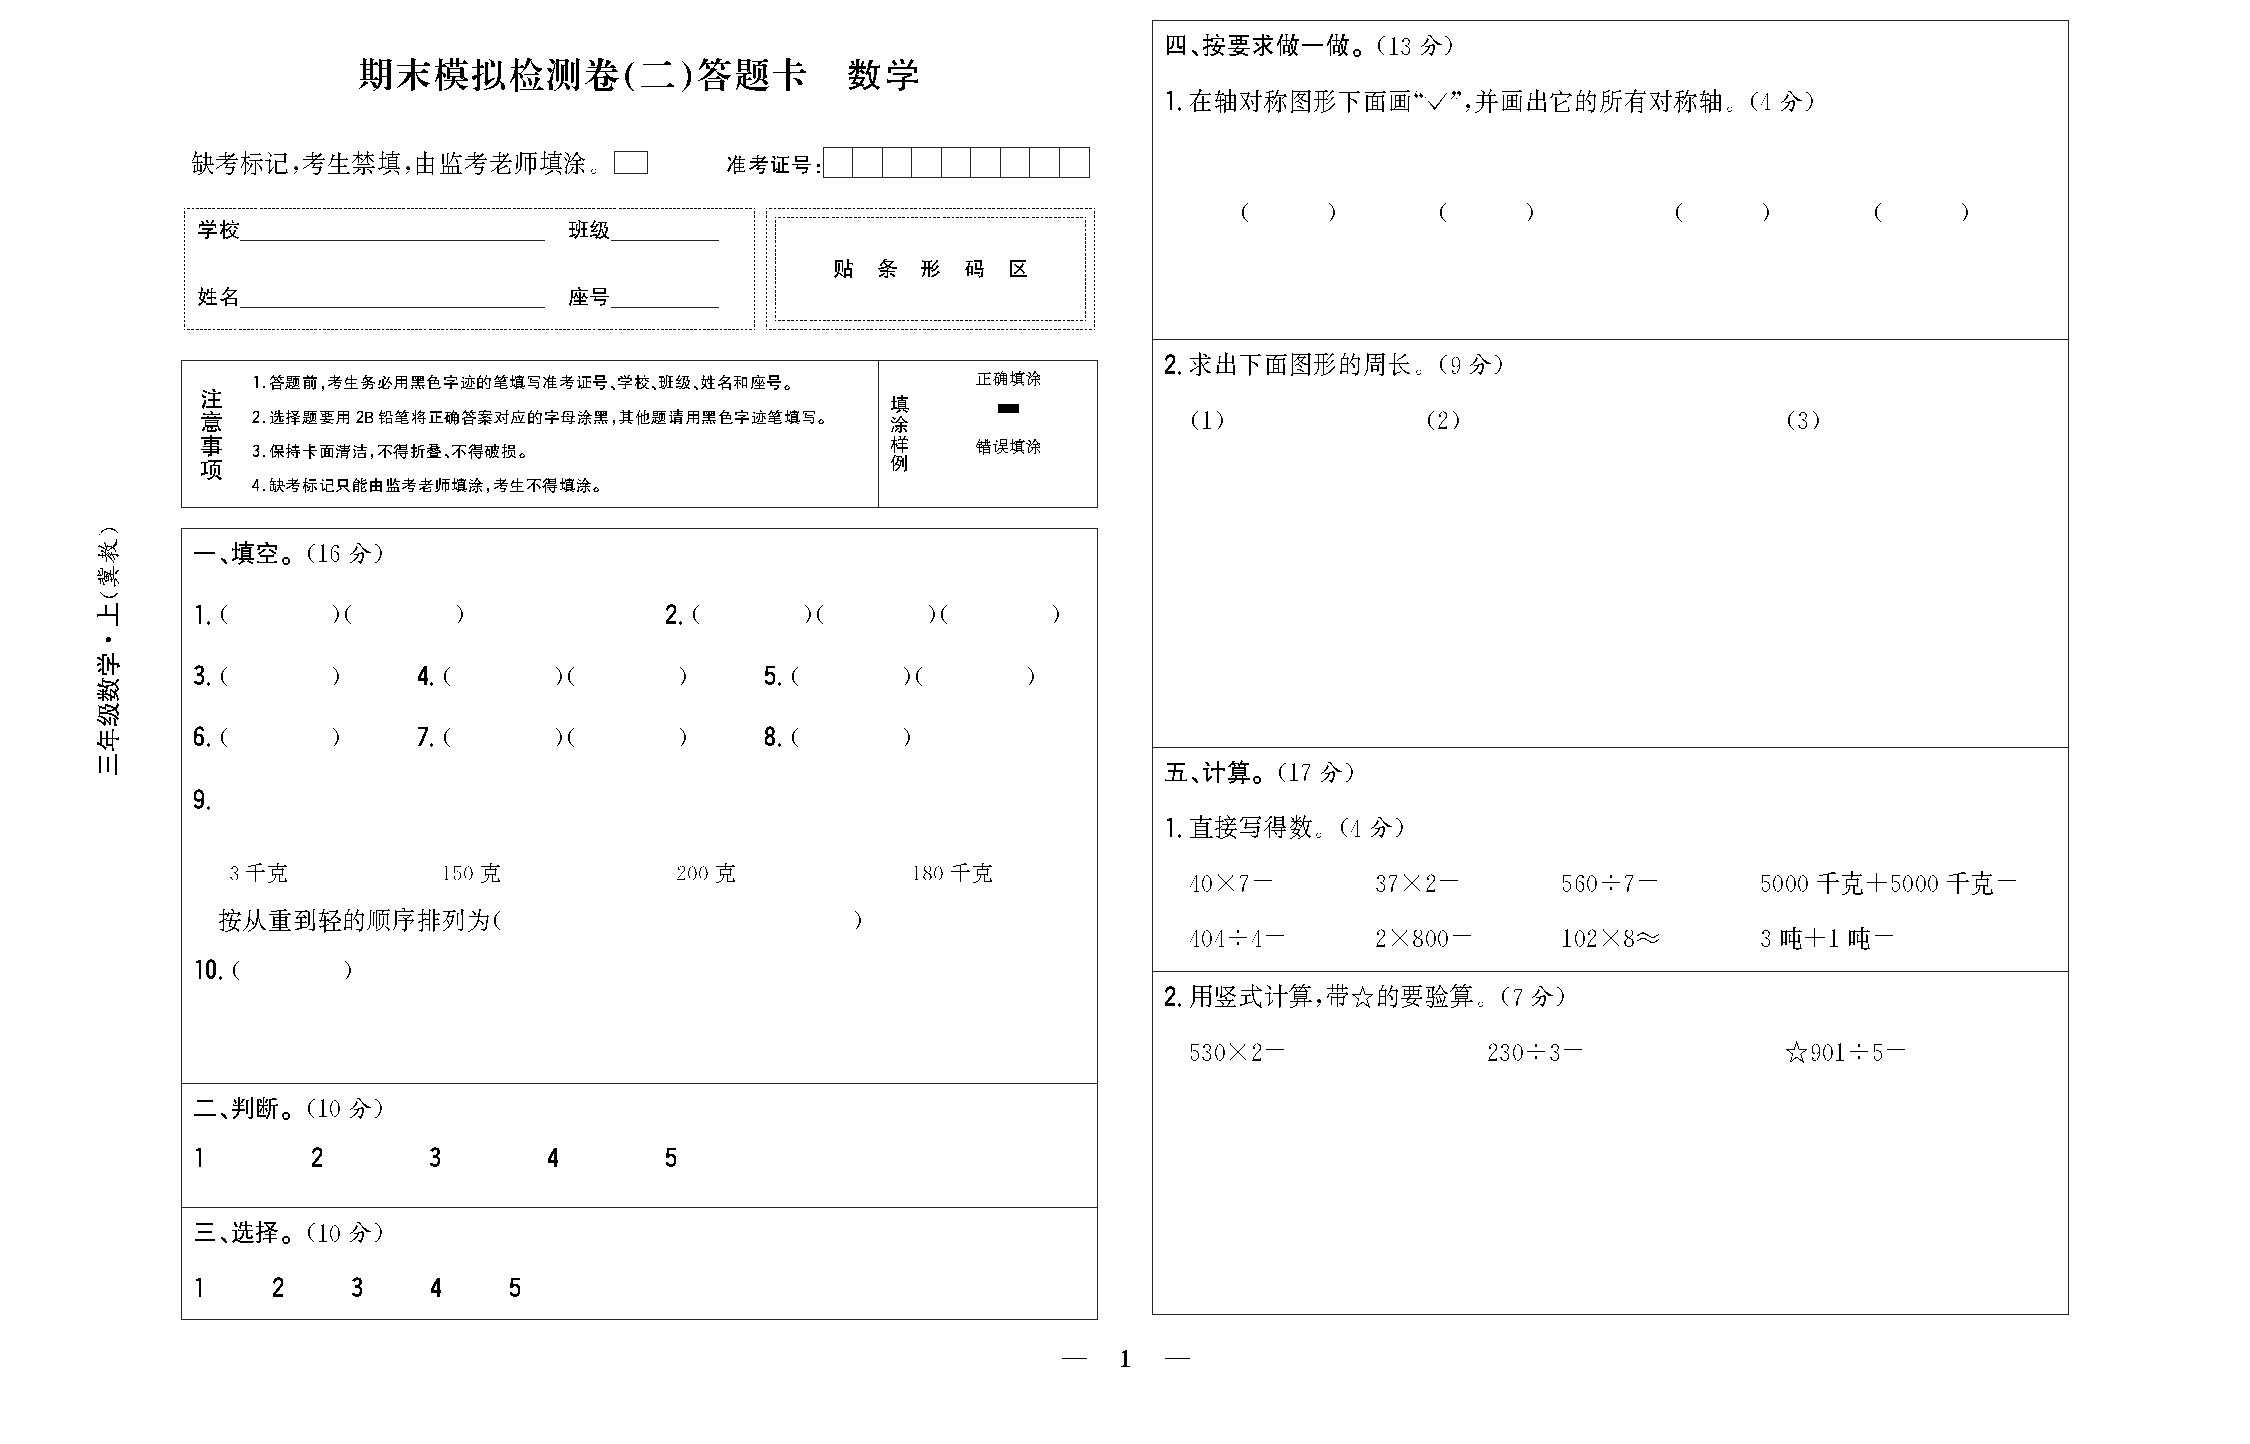Viewport: 2250px width, 1444px height.
Task: Check the 缺考标记 absence marker box
Action: click(630, 163)
